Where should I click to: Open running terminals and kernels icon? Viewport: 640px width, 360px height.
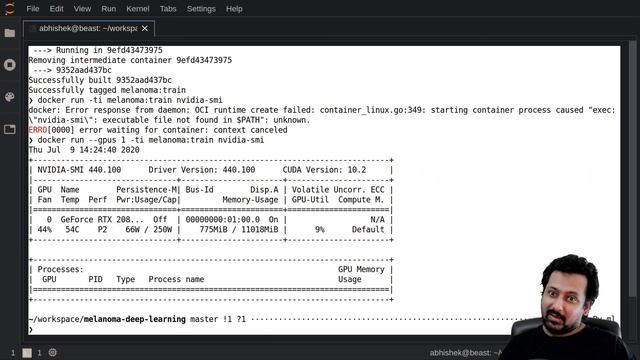(x=10, y=65)
